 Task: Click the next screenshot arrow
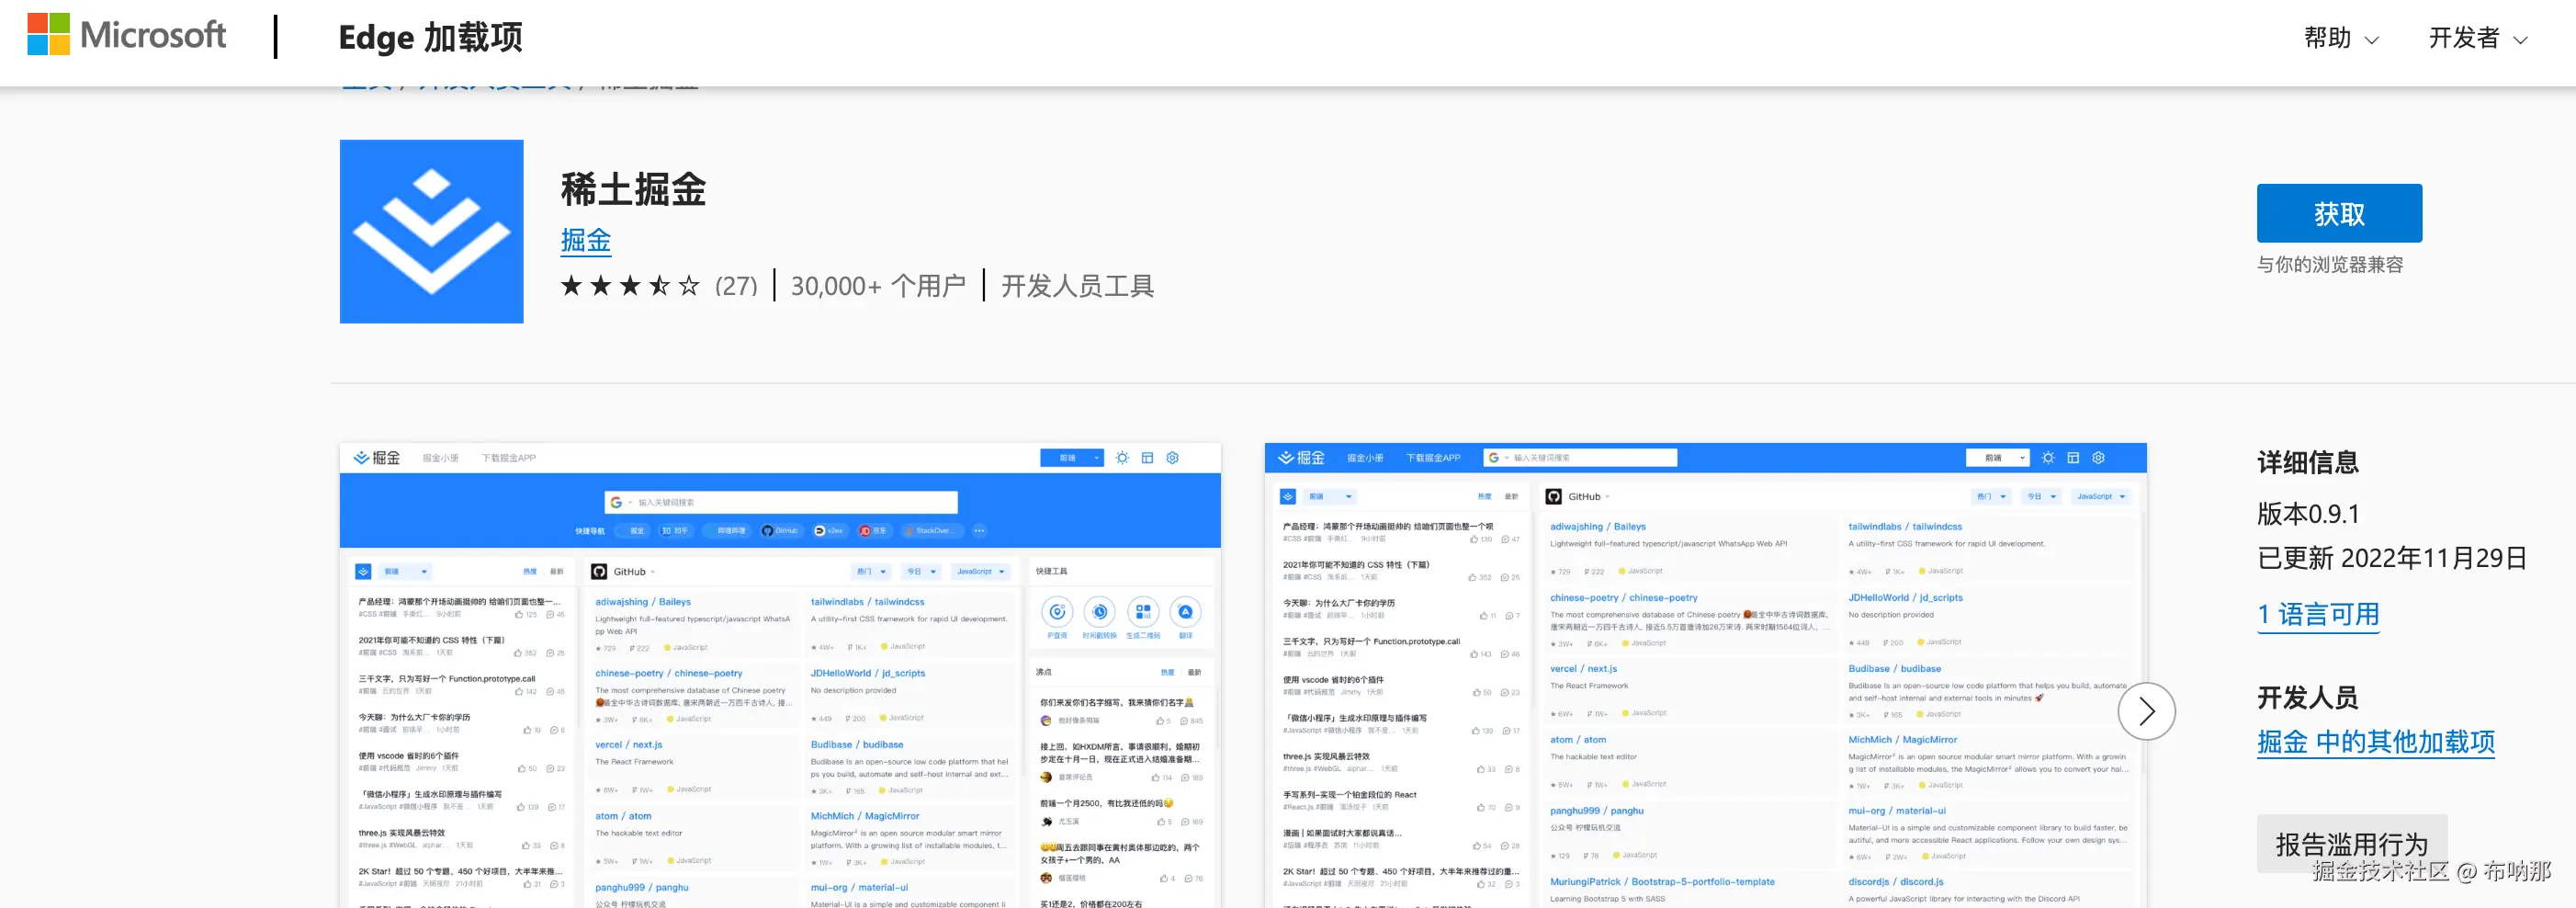point(2147,711)
